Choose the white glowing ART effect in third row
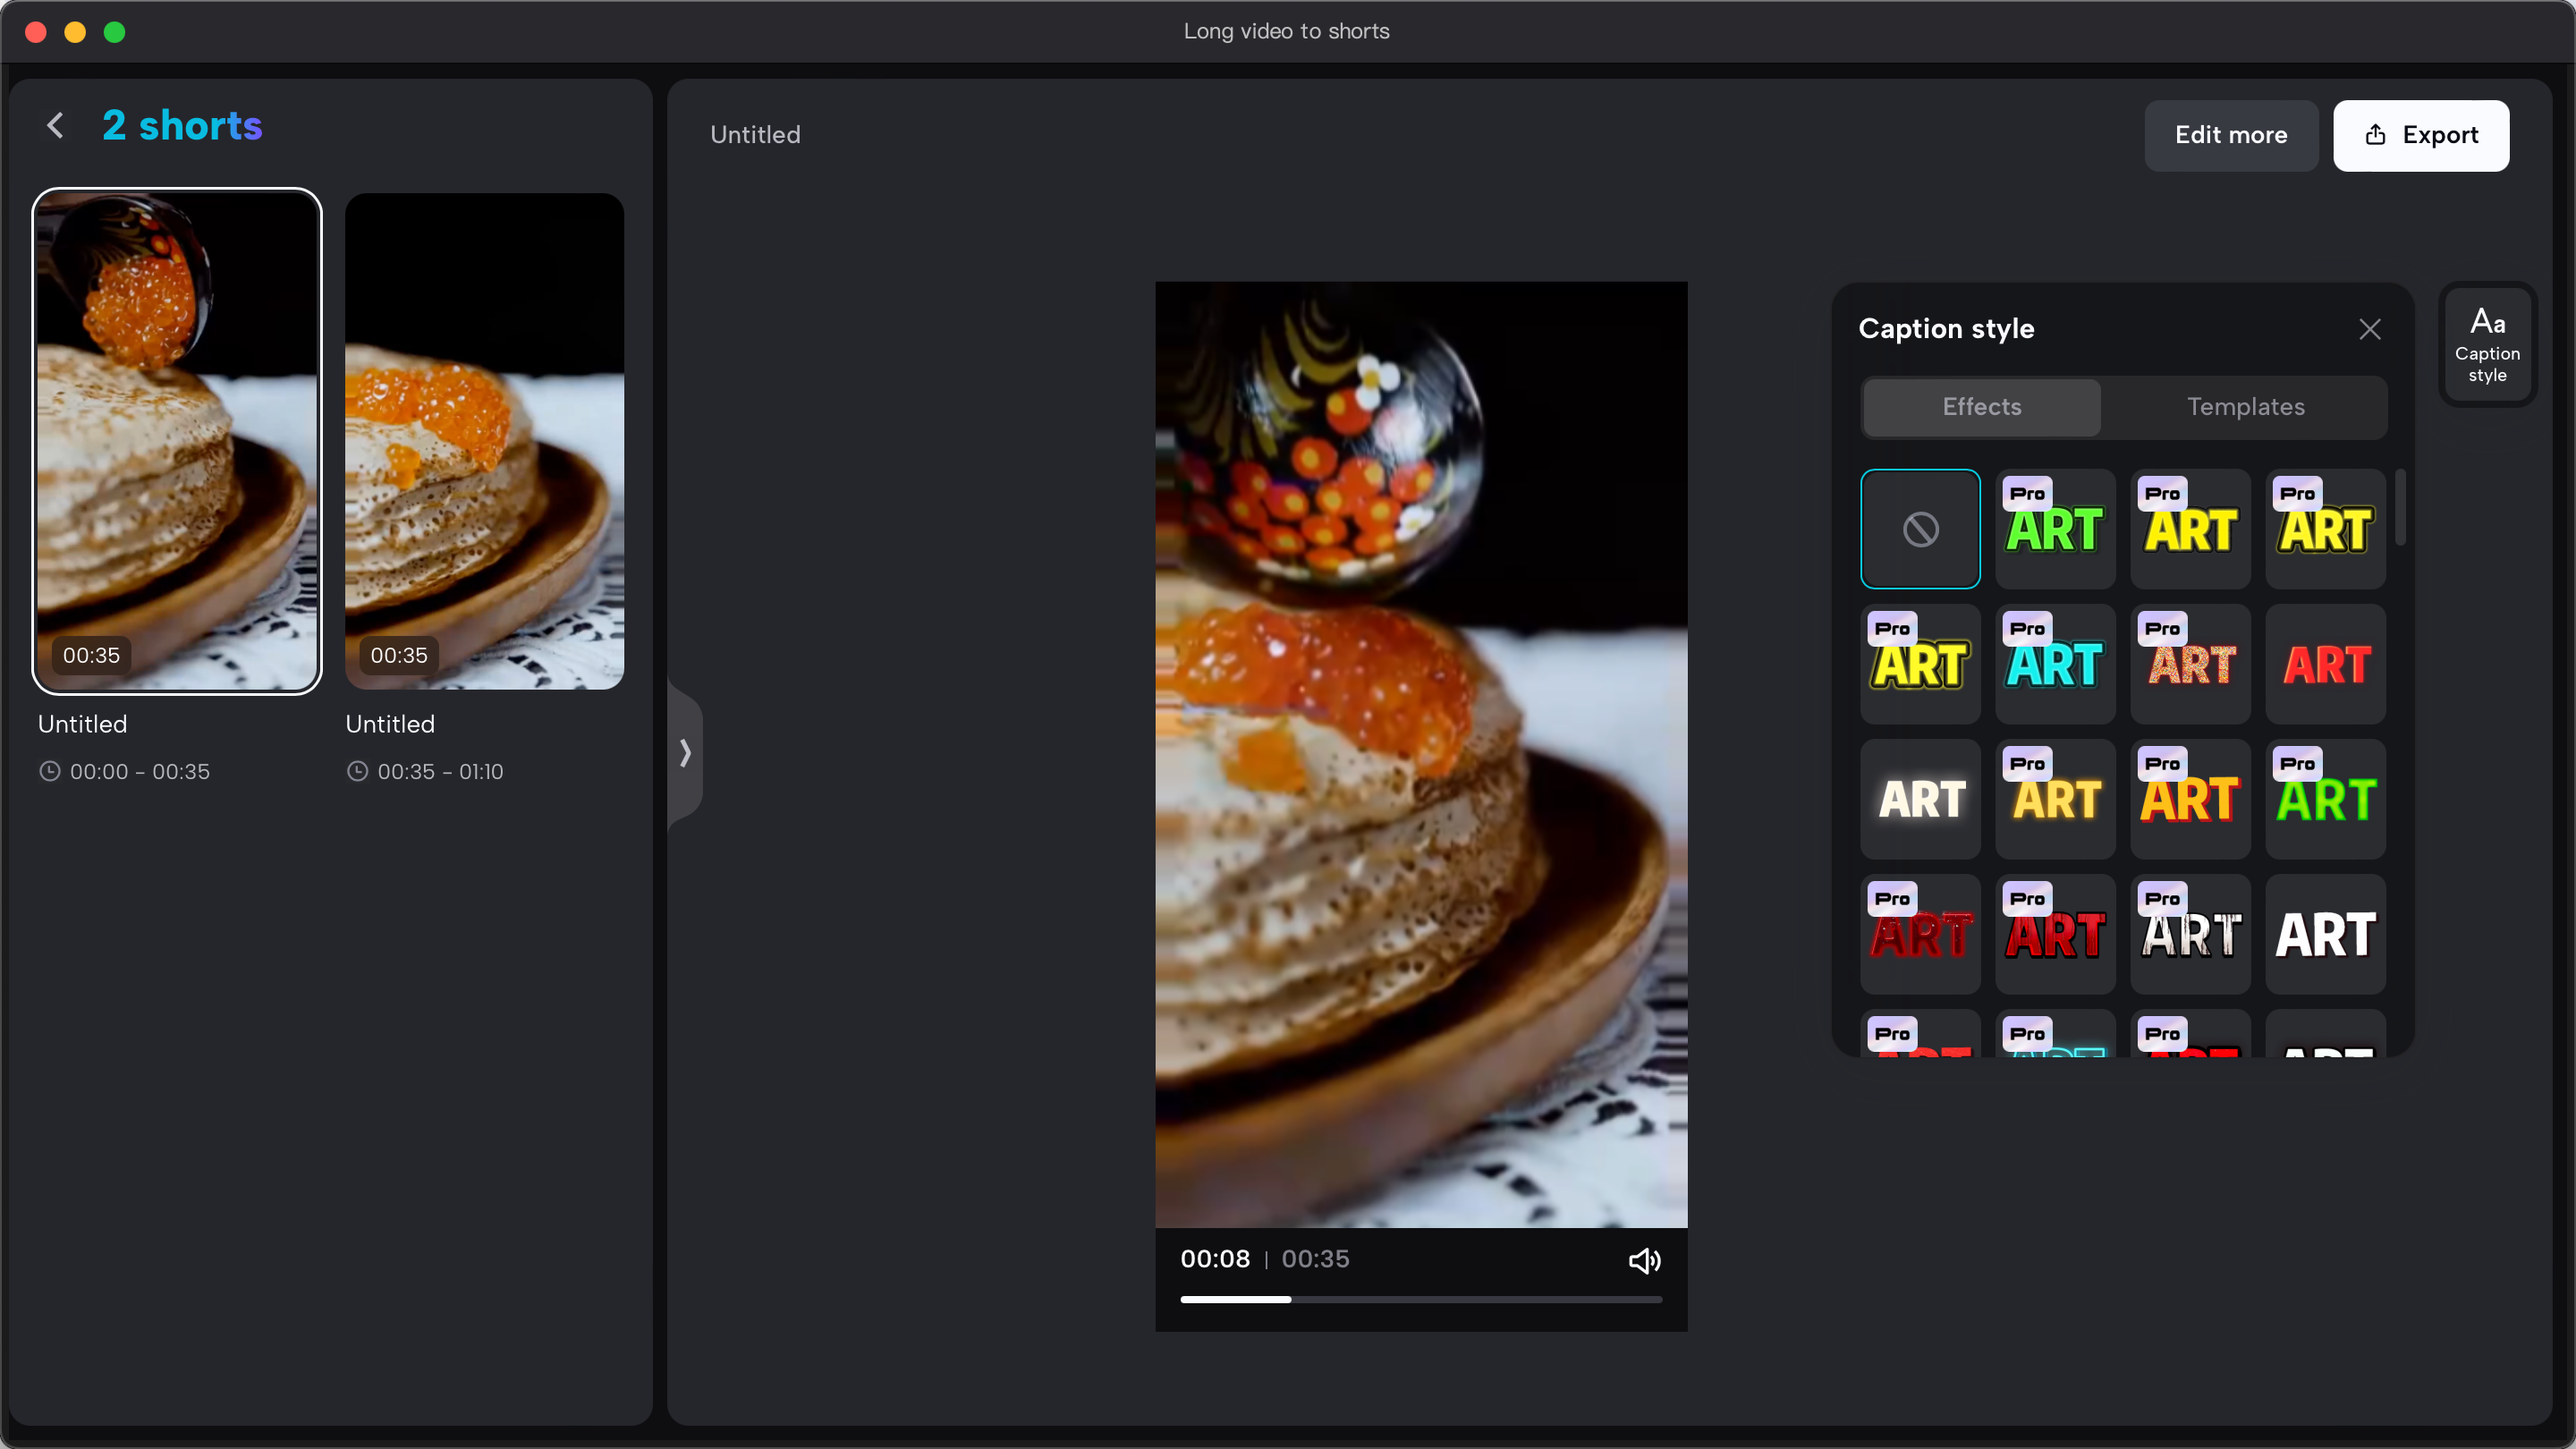The image size is (2576, 1449). pos(1920,799)
